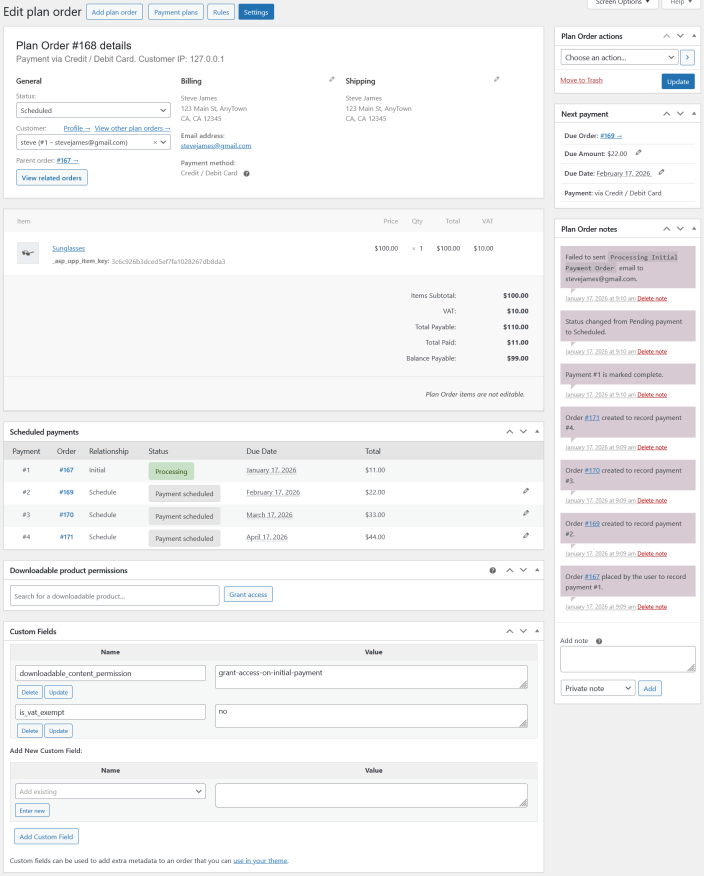Open the Payment plans tab

coord(173,12)
